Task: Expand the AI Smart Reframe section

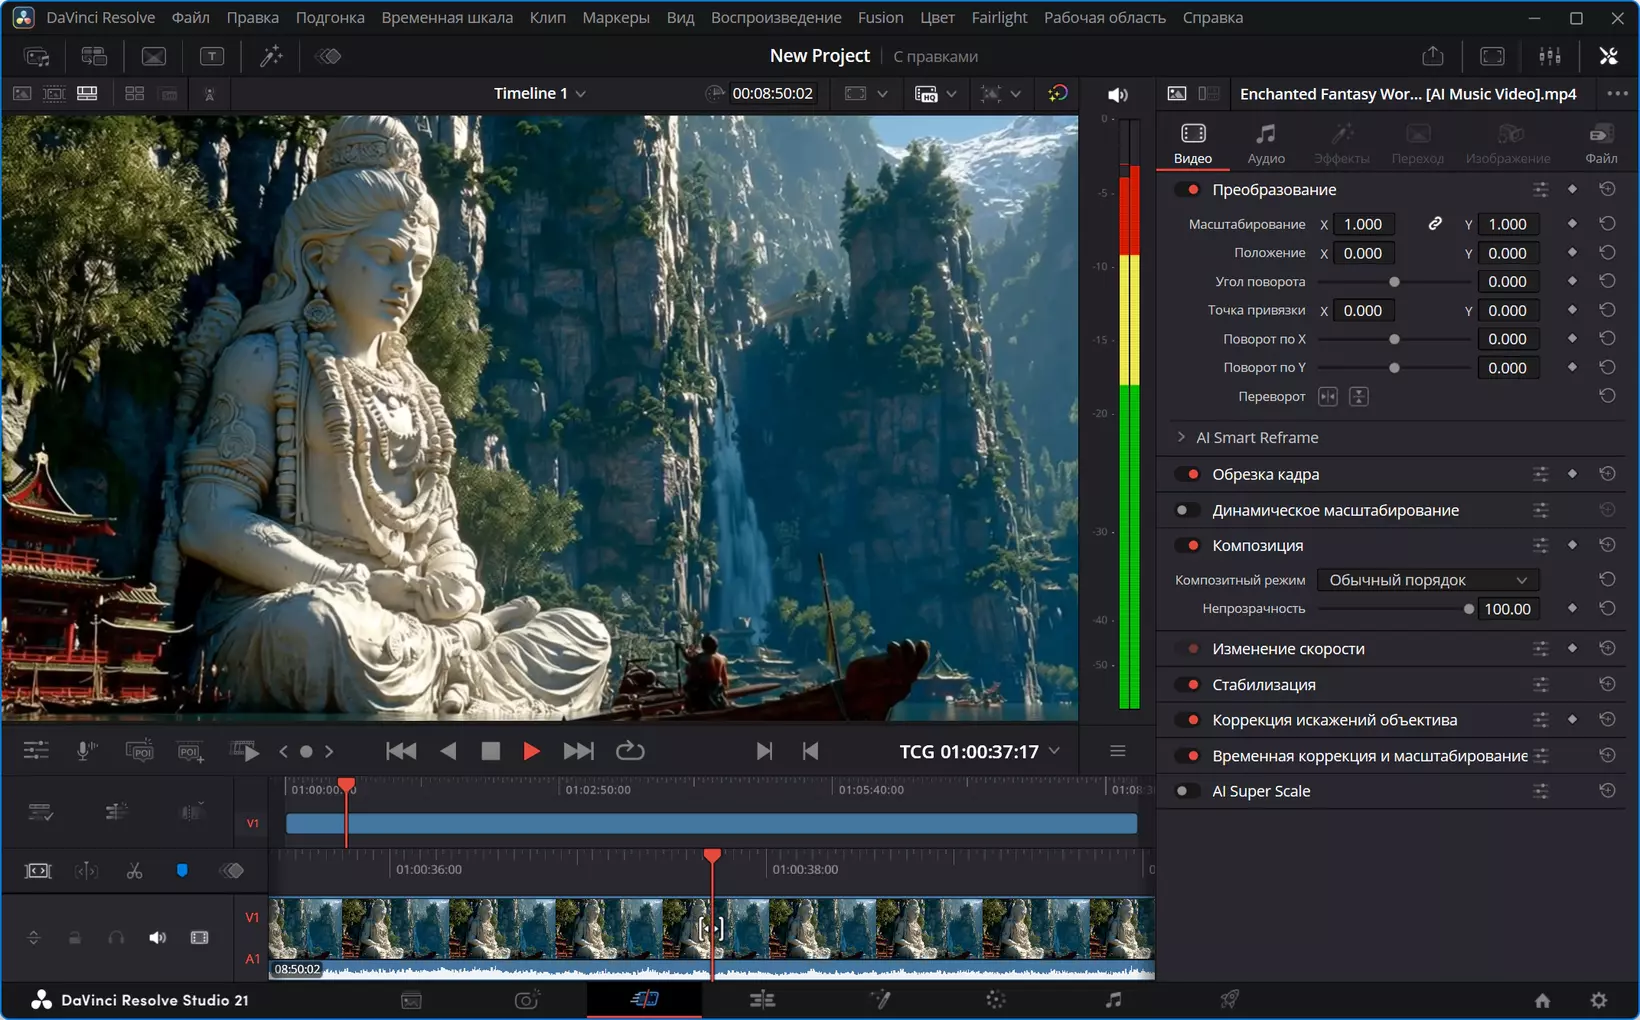Action: (x=1181, y=437)
